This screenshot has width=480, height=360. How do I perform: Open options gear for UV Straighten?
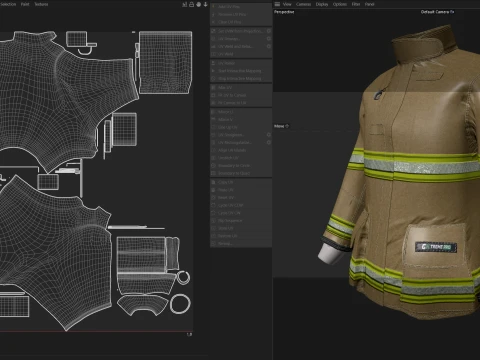coord(269,135)
